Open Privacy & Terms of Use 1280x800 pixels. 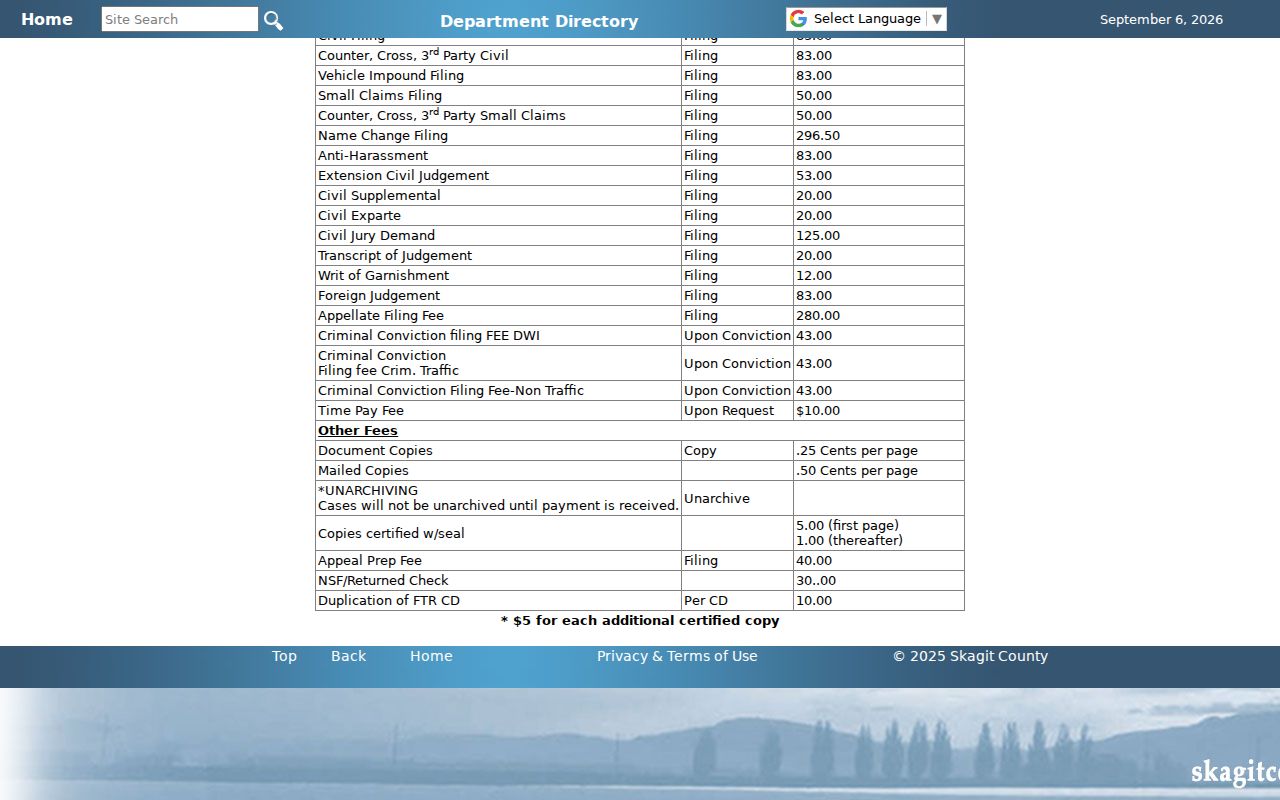(677, 656)
